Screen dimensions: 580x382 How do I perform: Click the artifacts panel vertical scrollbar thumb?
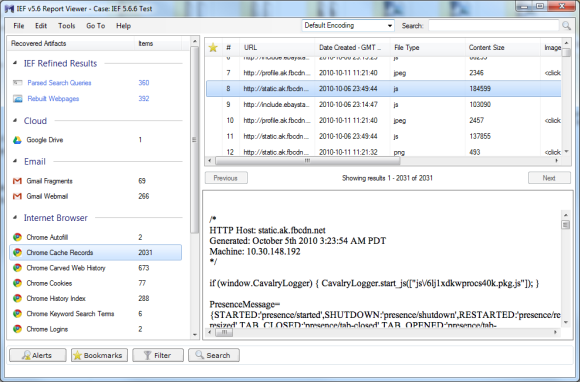point(195,140)
